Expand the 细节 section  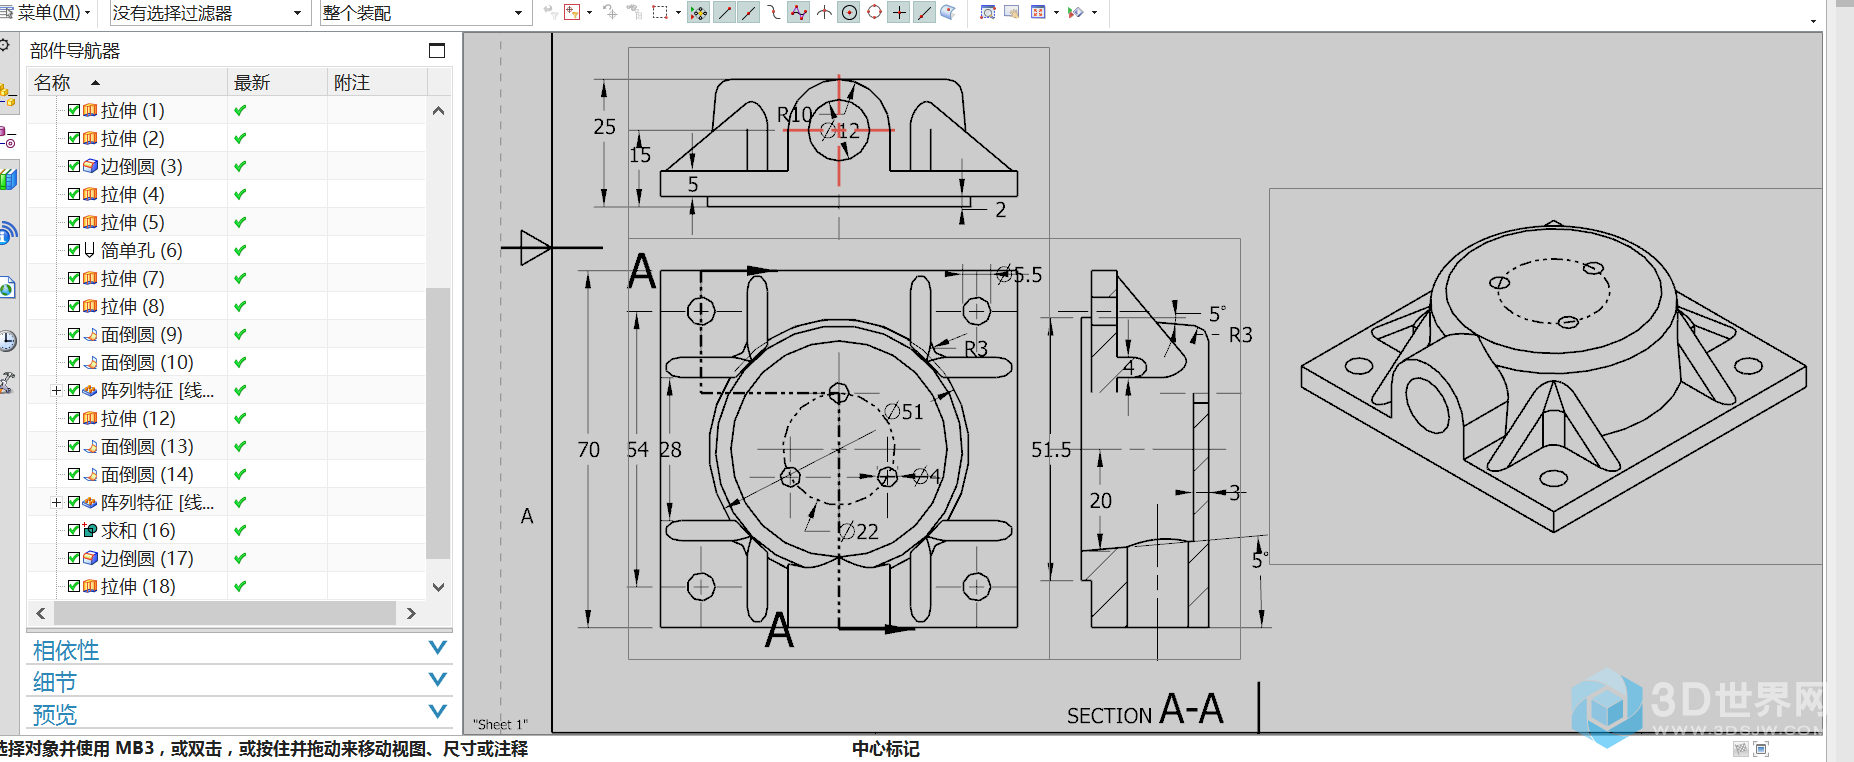239,682
